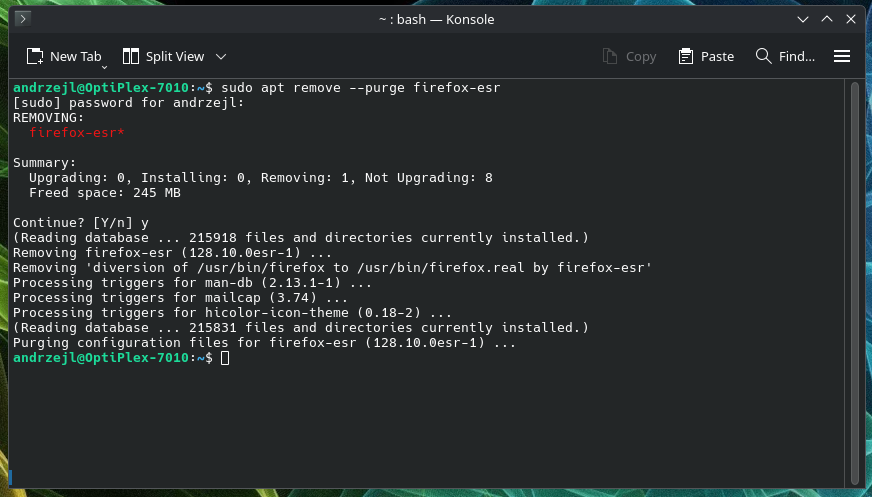
Task: Minimize the Konsole window
Action: tap(802, 19)
